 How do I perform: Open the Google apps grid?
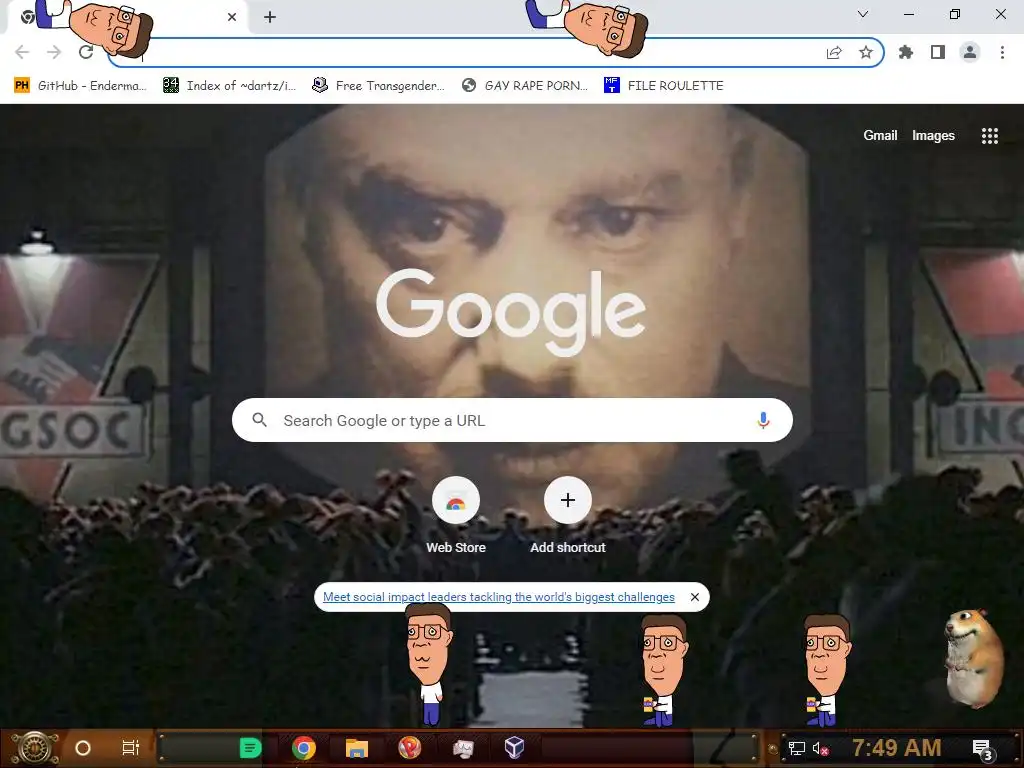(x=989, y=136)
